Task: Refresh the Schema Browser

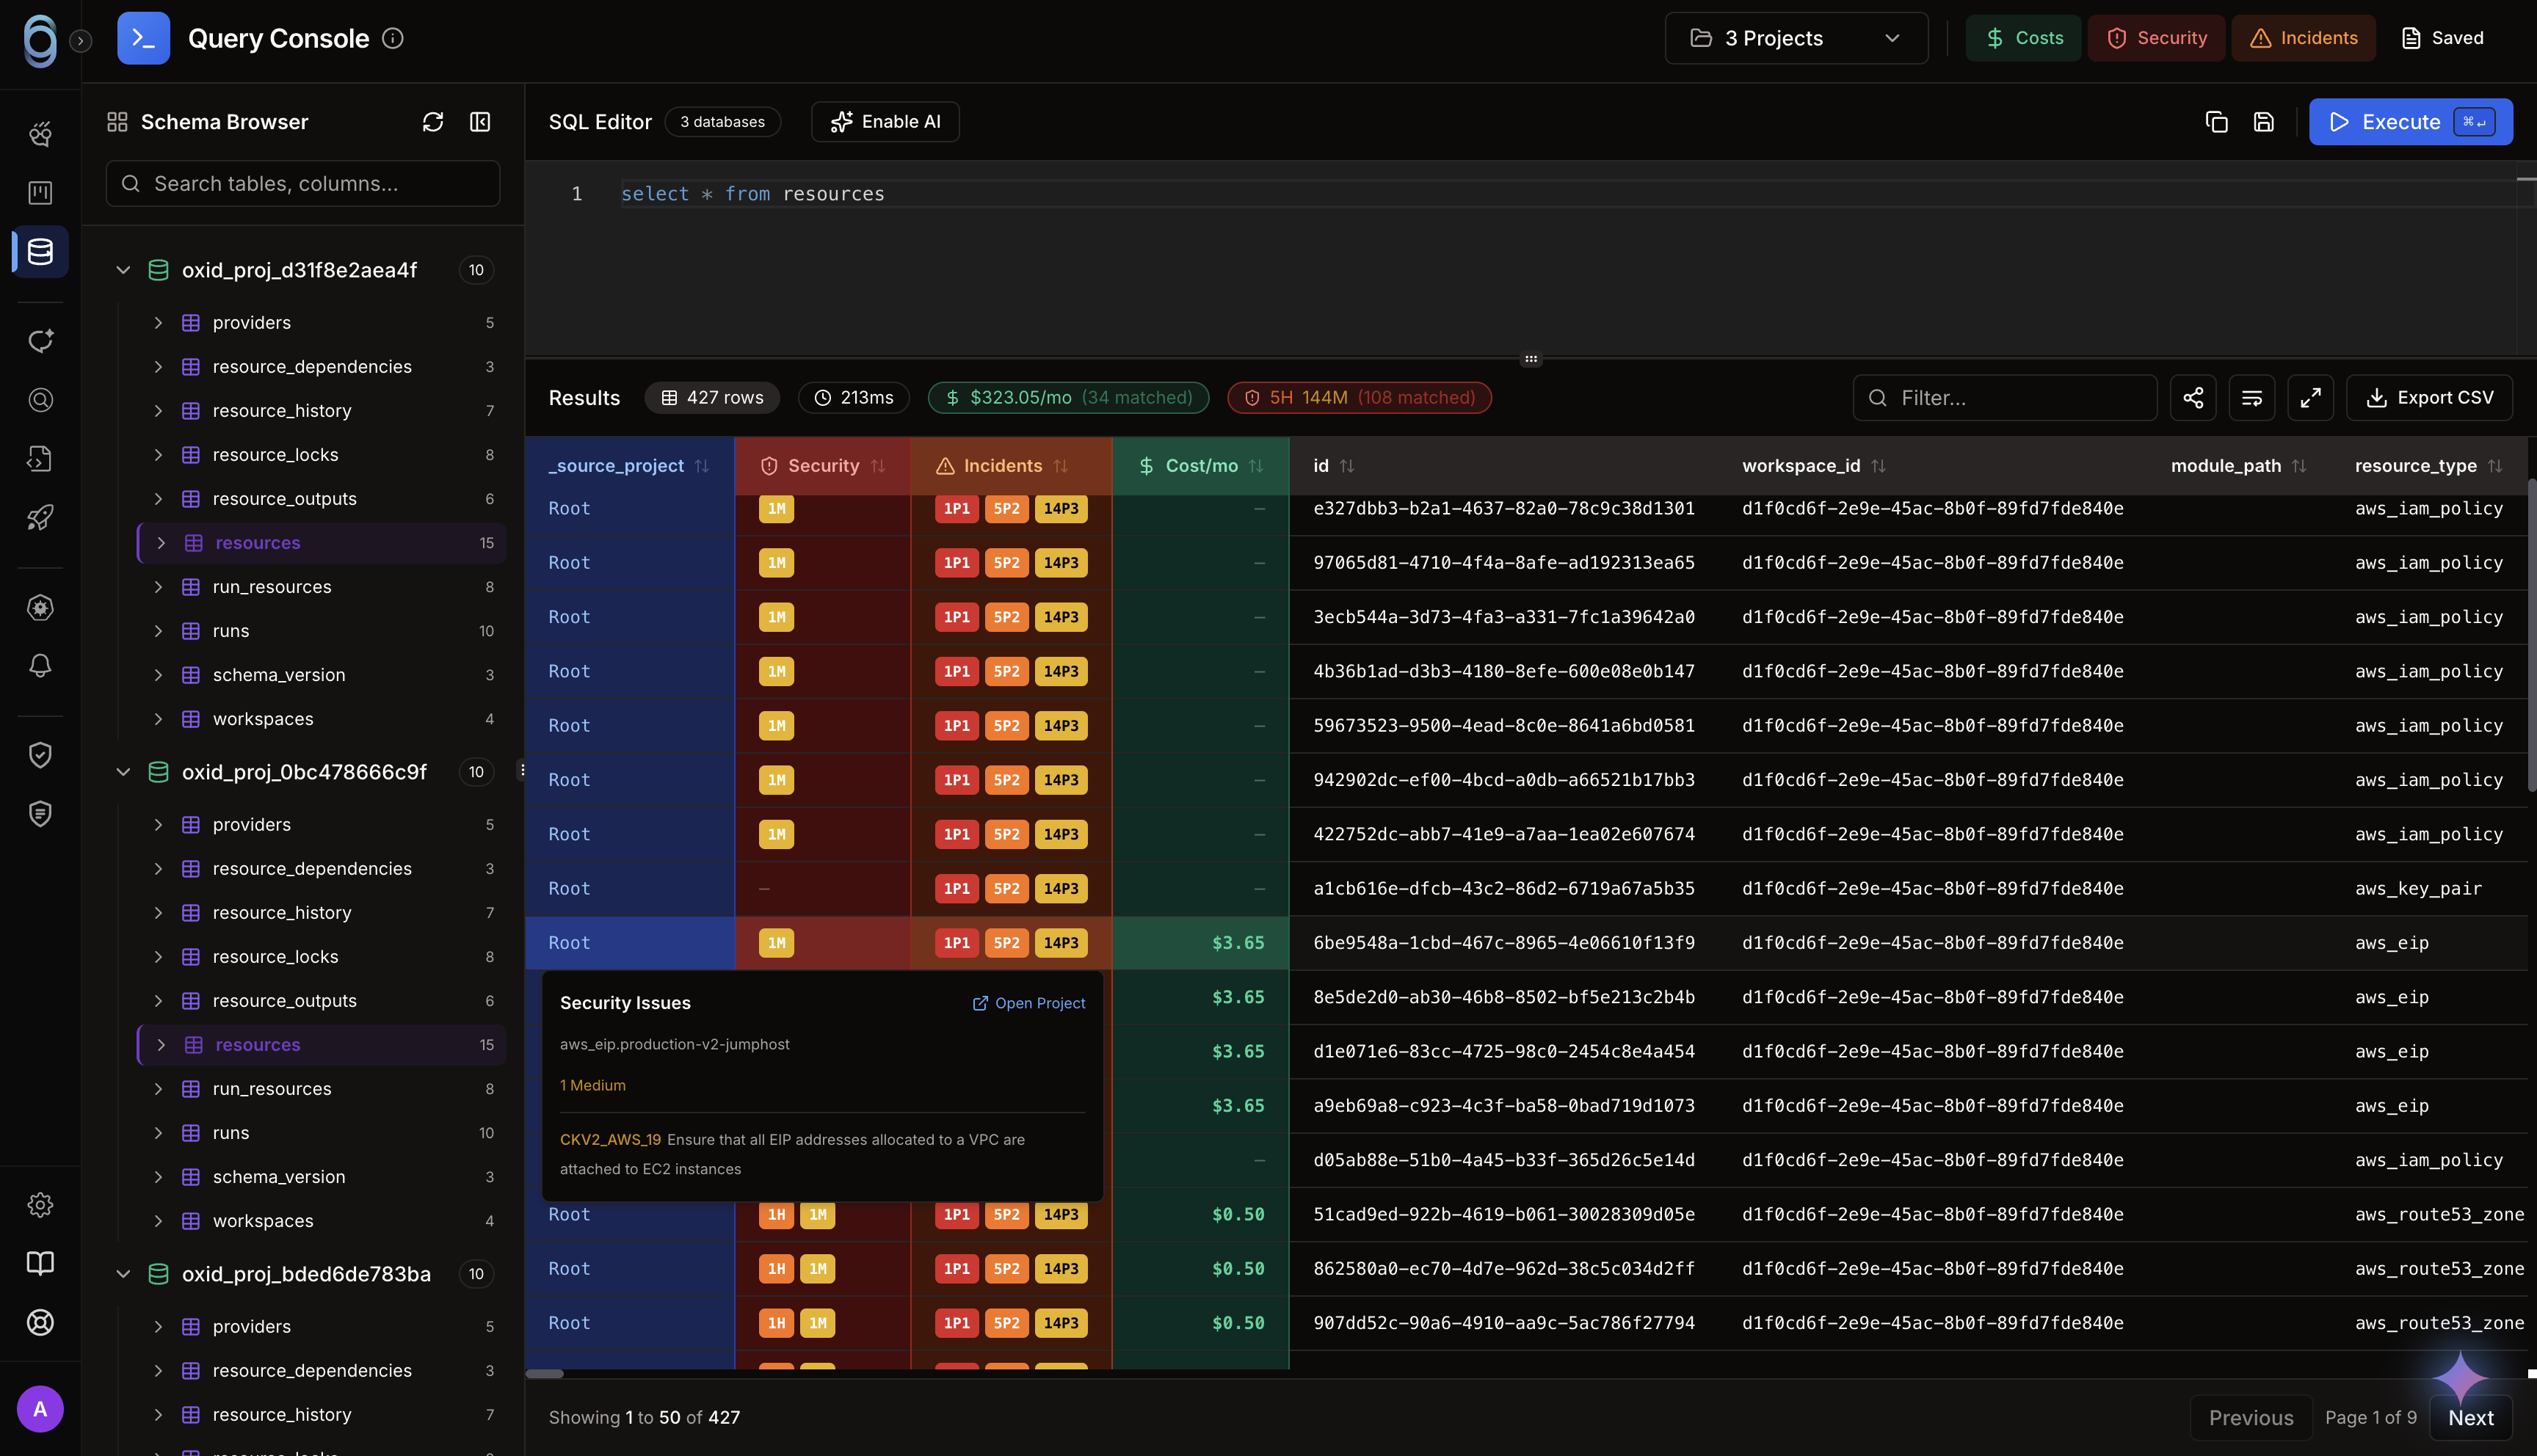Action: (432, 122)
